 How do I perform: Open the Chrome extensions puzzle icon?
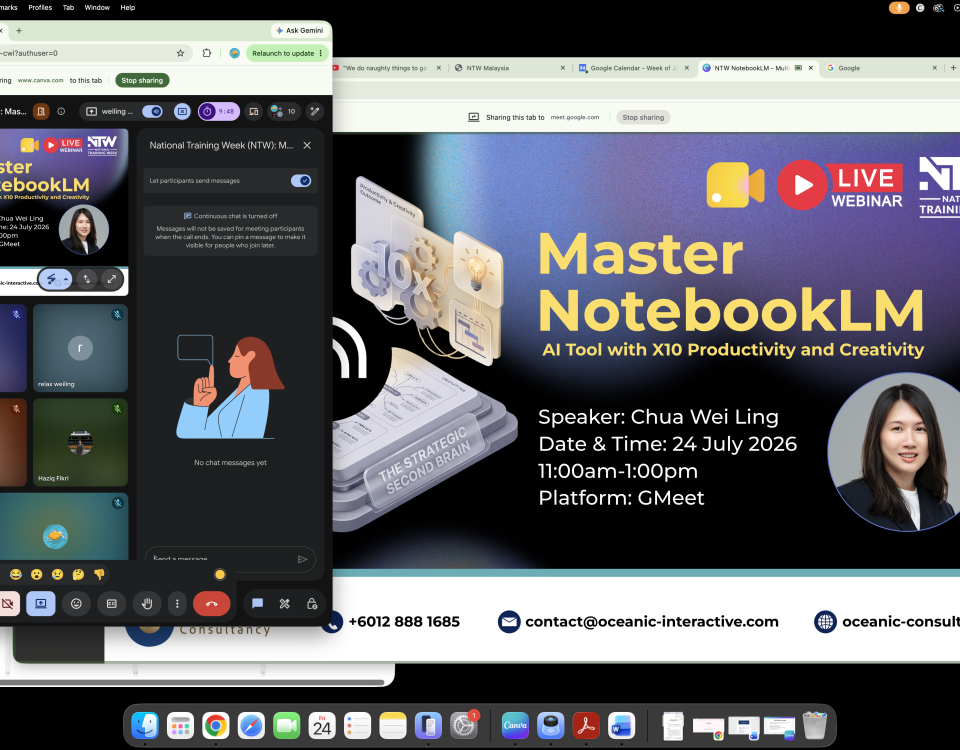[207, 53]
